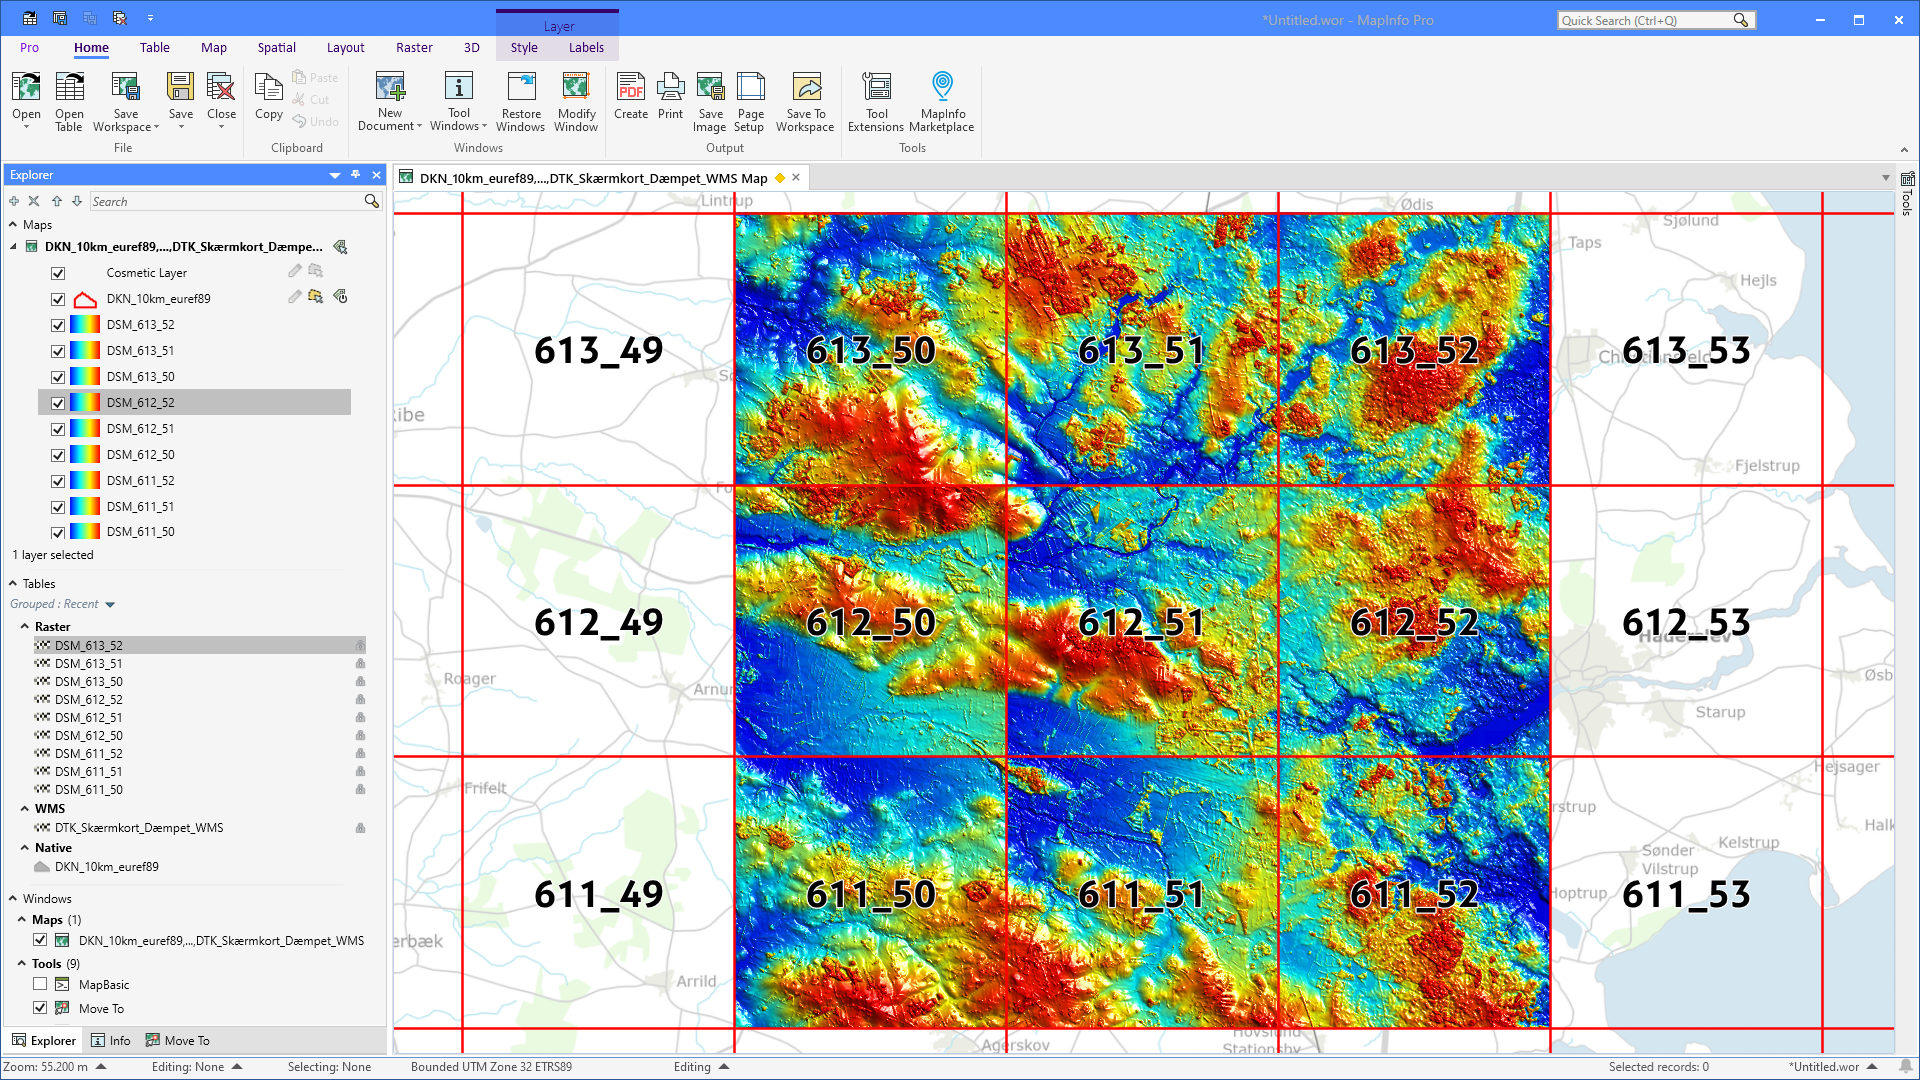
Task: Click the Zoom status bar control
Action: (x=55, y=1067)
